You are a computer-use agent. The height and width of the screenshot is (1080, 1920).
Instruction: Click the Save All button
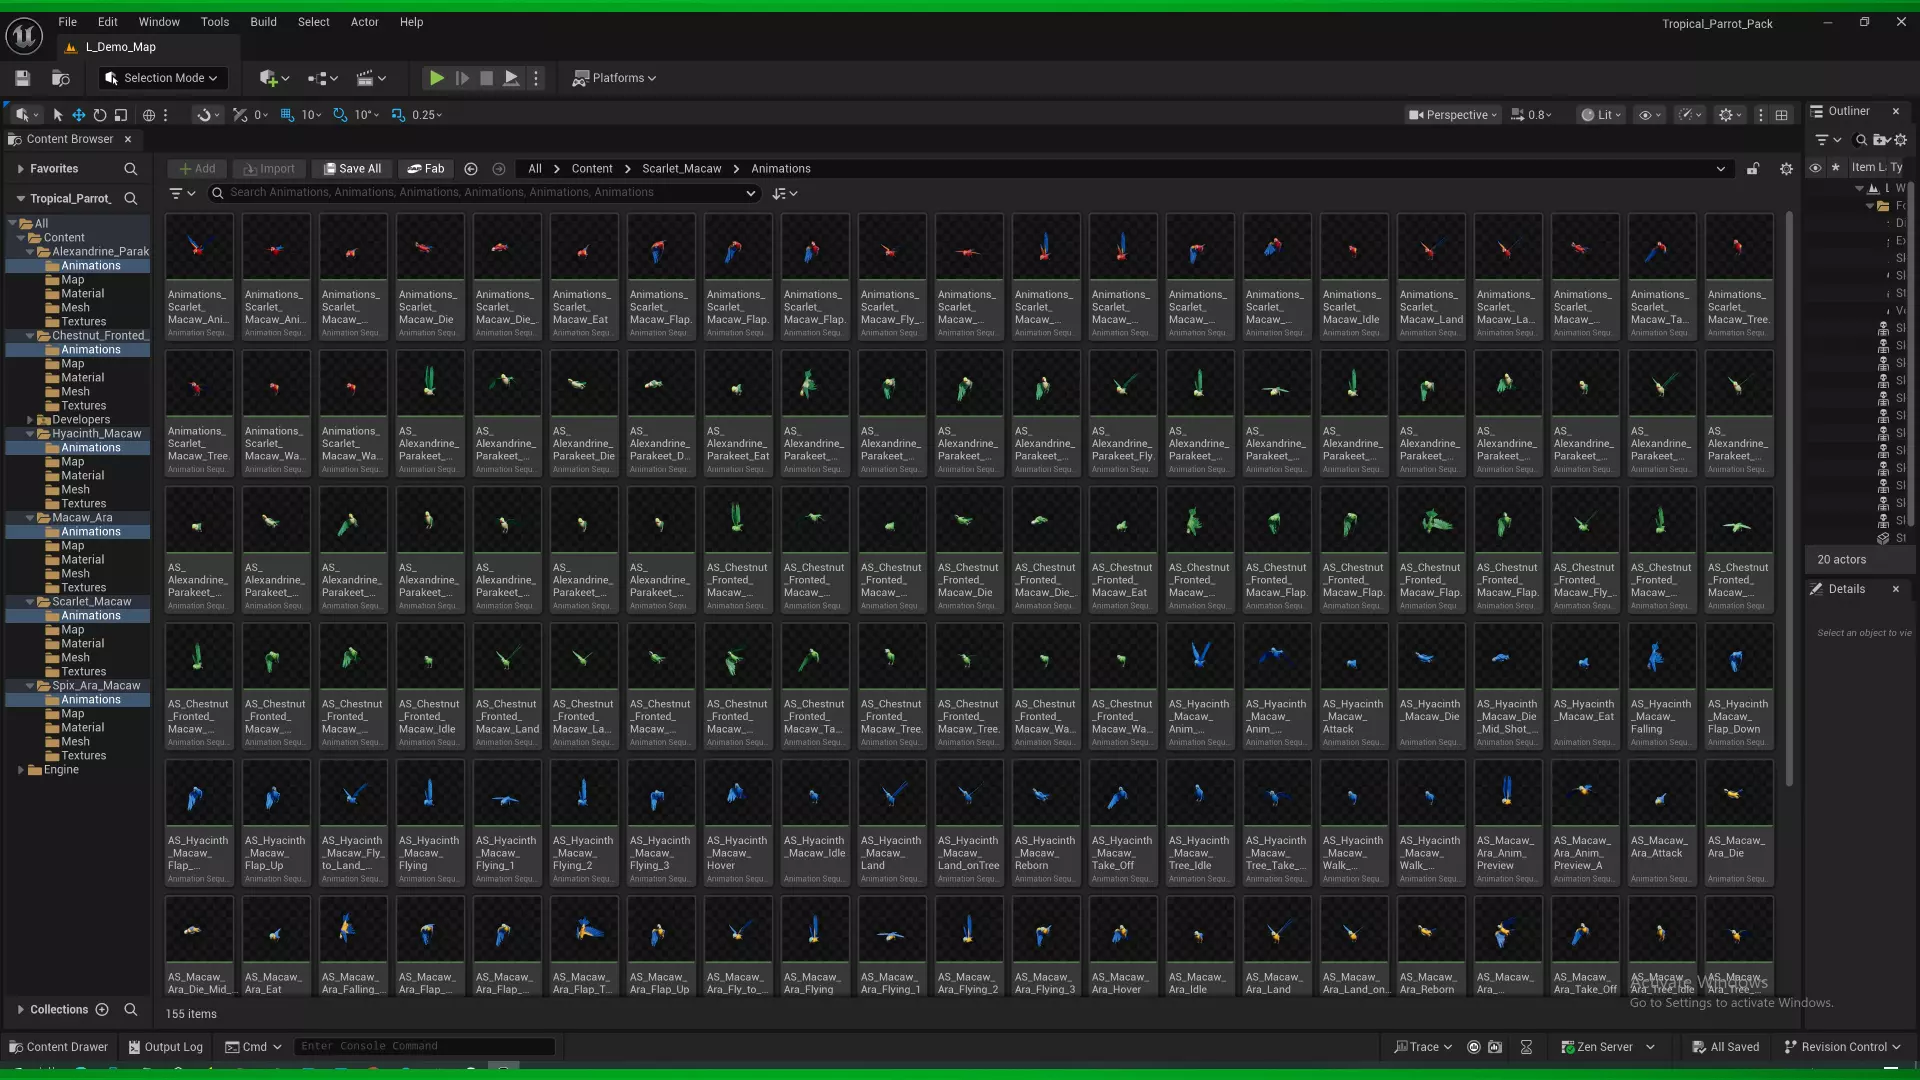pyautogui.click(x=351, y=169)
